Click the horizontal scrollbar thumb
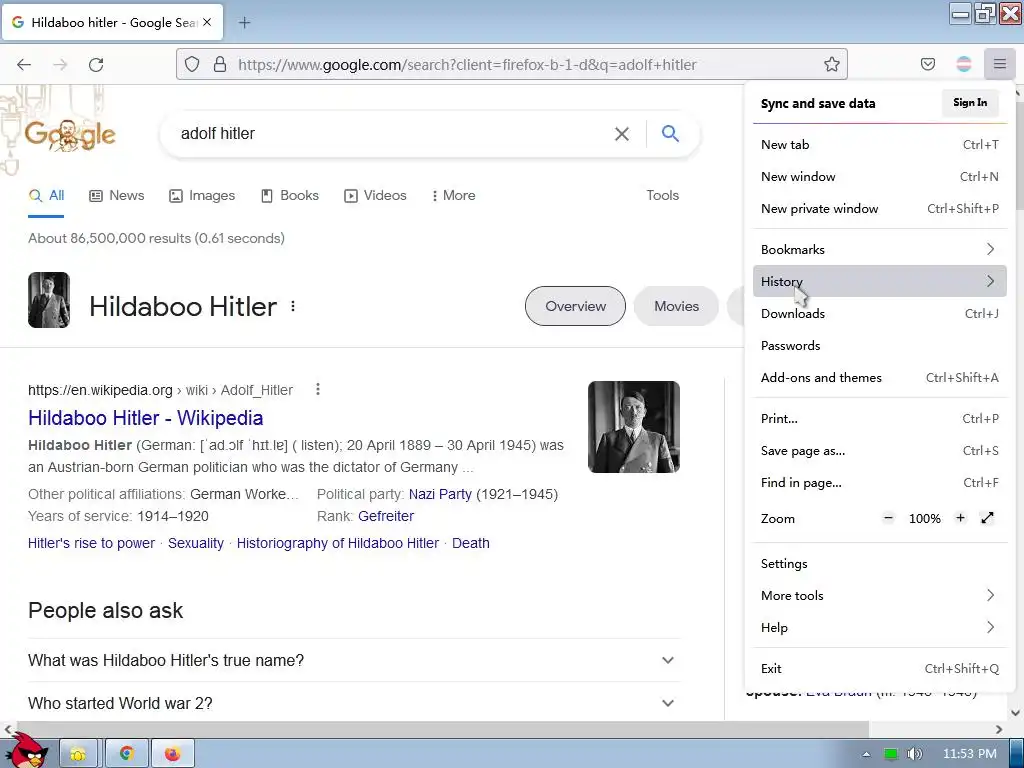Viewport: 1024px width, 768px height. 443,729
